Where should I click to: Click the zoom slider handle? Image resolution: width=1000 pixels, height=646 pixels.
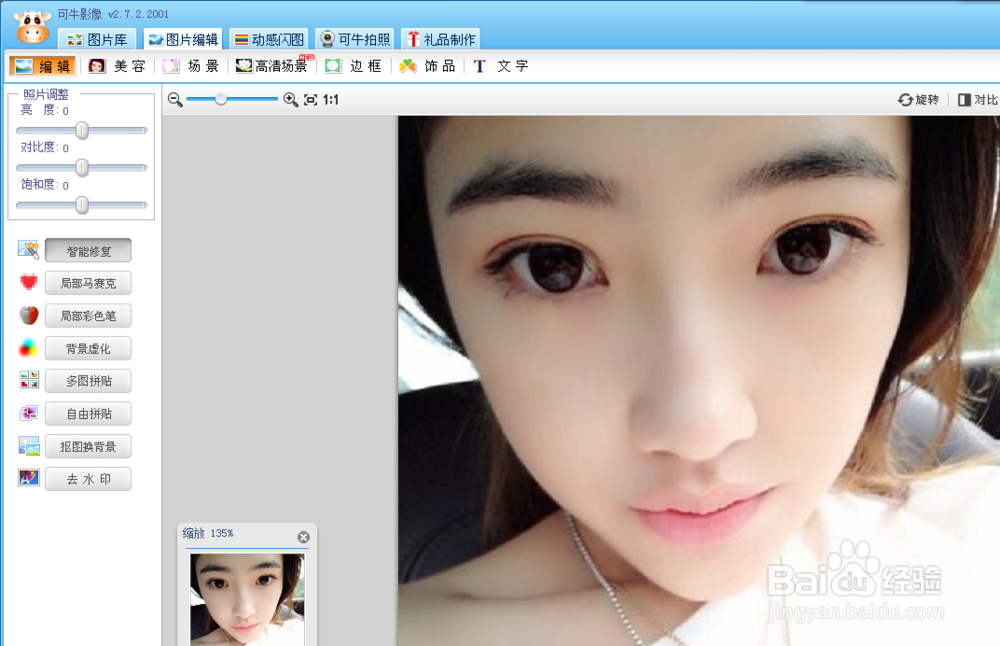point(221,99)
